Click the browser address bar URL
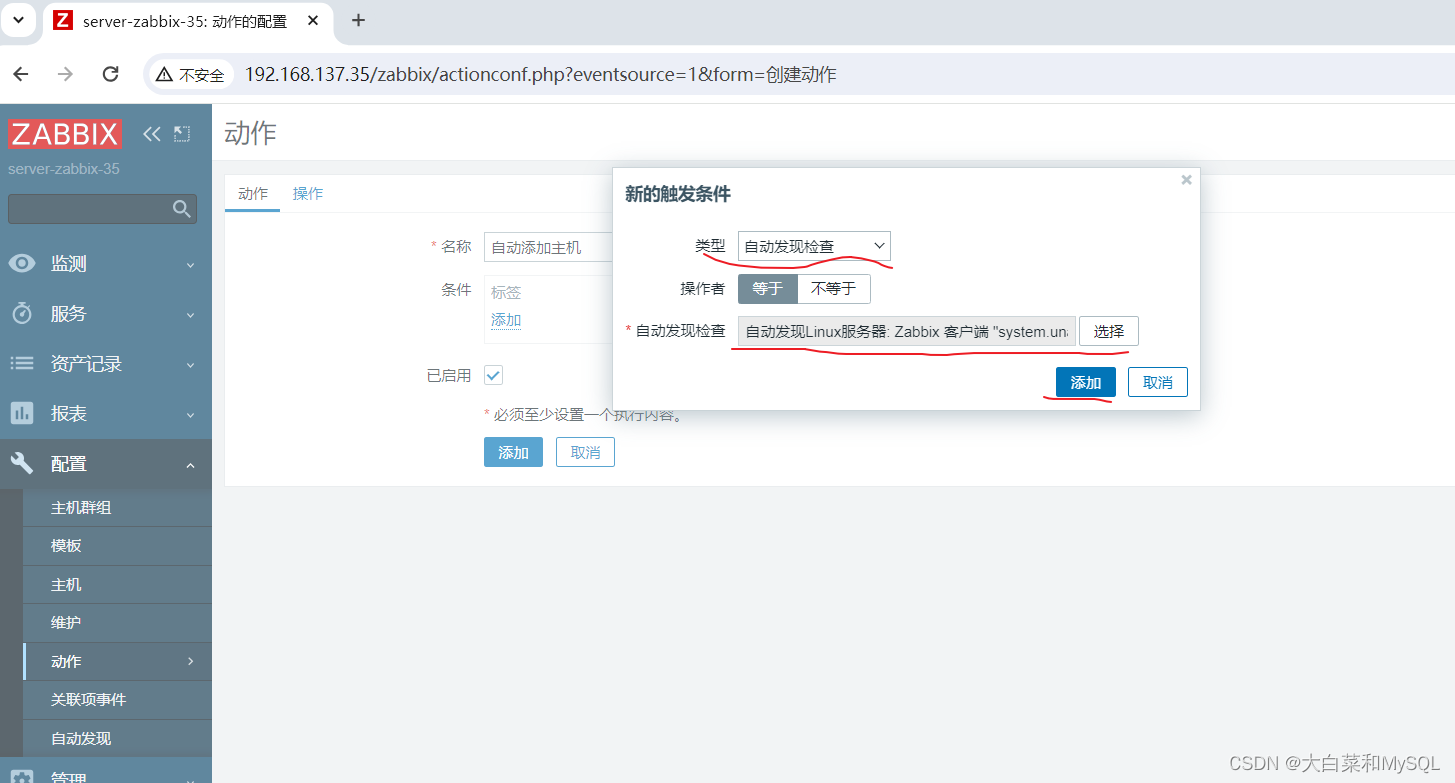The width and height of the screenshot is (1455, 783). [540, 74]
